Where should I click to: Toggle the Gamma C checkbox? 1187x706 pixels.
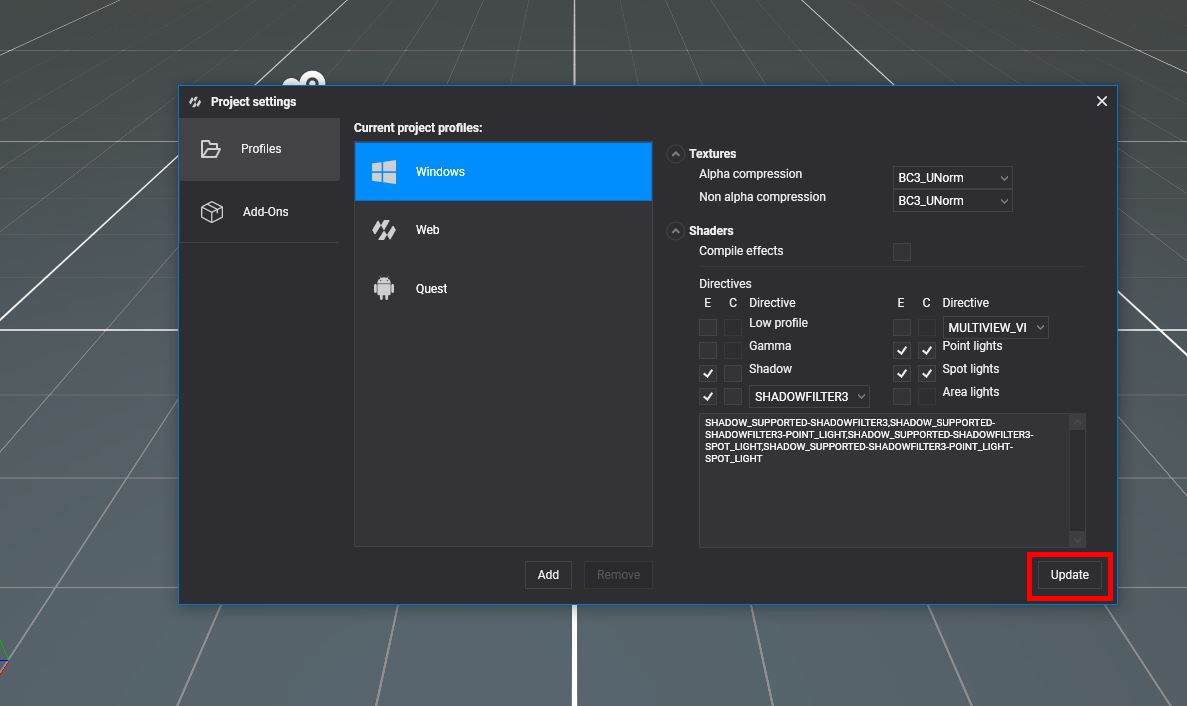coord(733,350)
